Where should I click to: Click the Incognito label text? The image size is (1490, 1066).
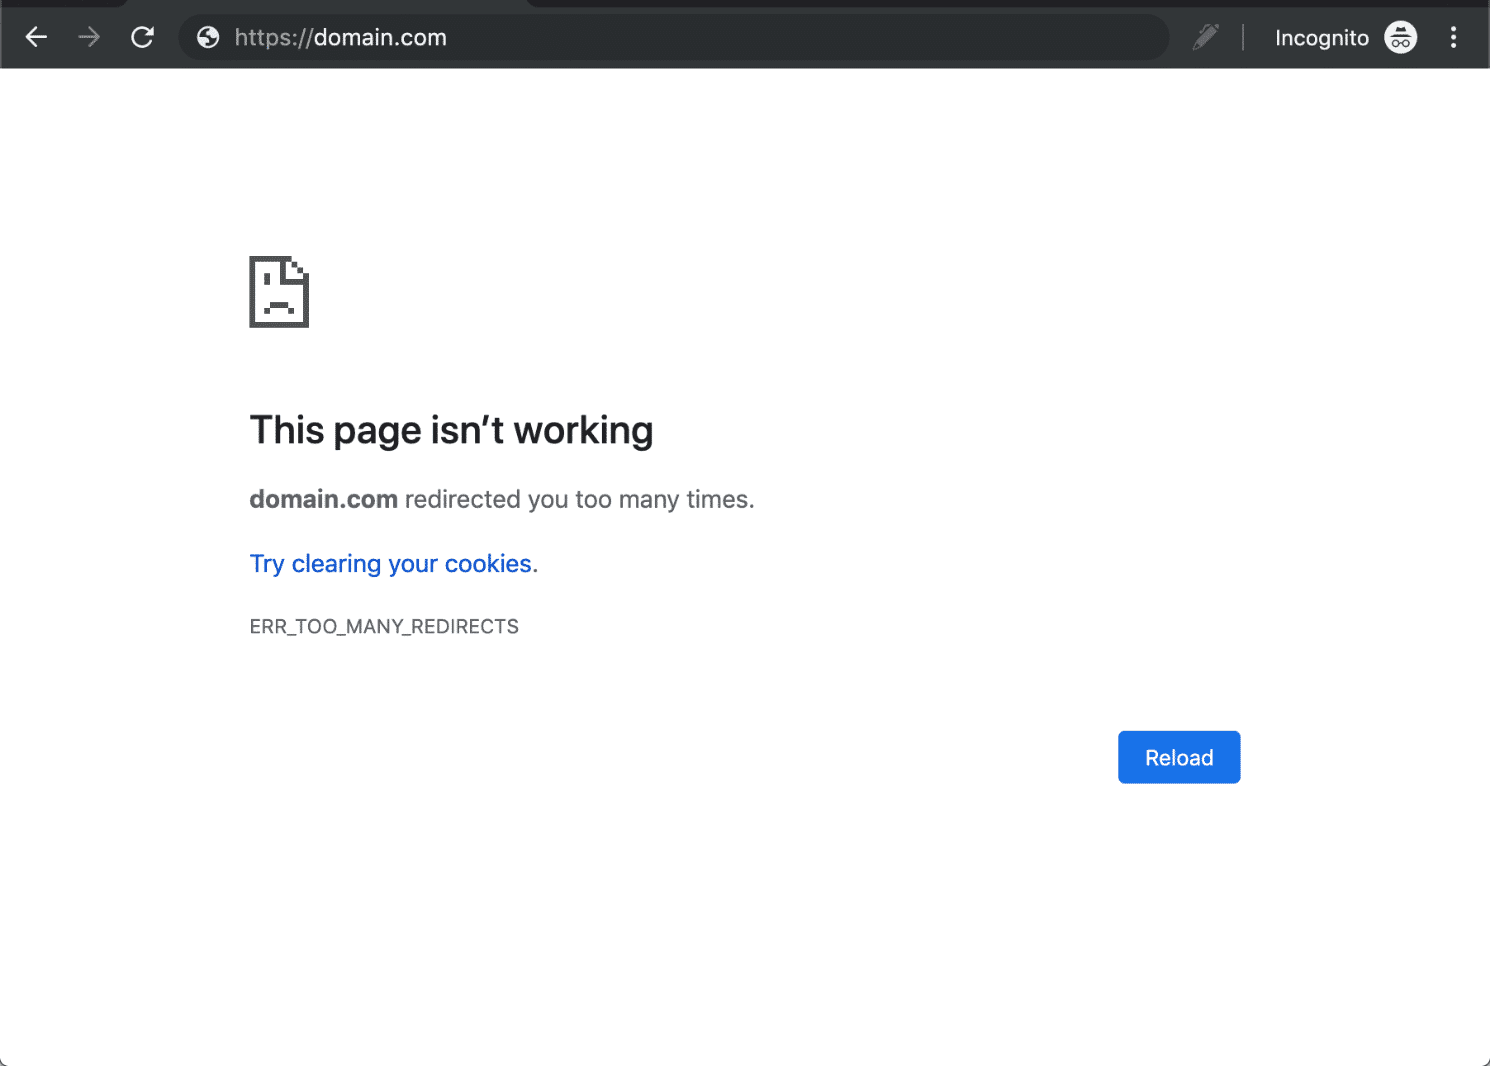tap(1322, 38)
